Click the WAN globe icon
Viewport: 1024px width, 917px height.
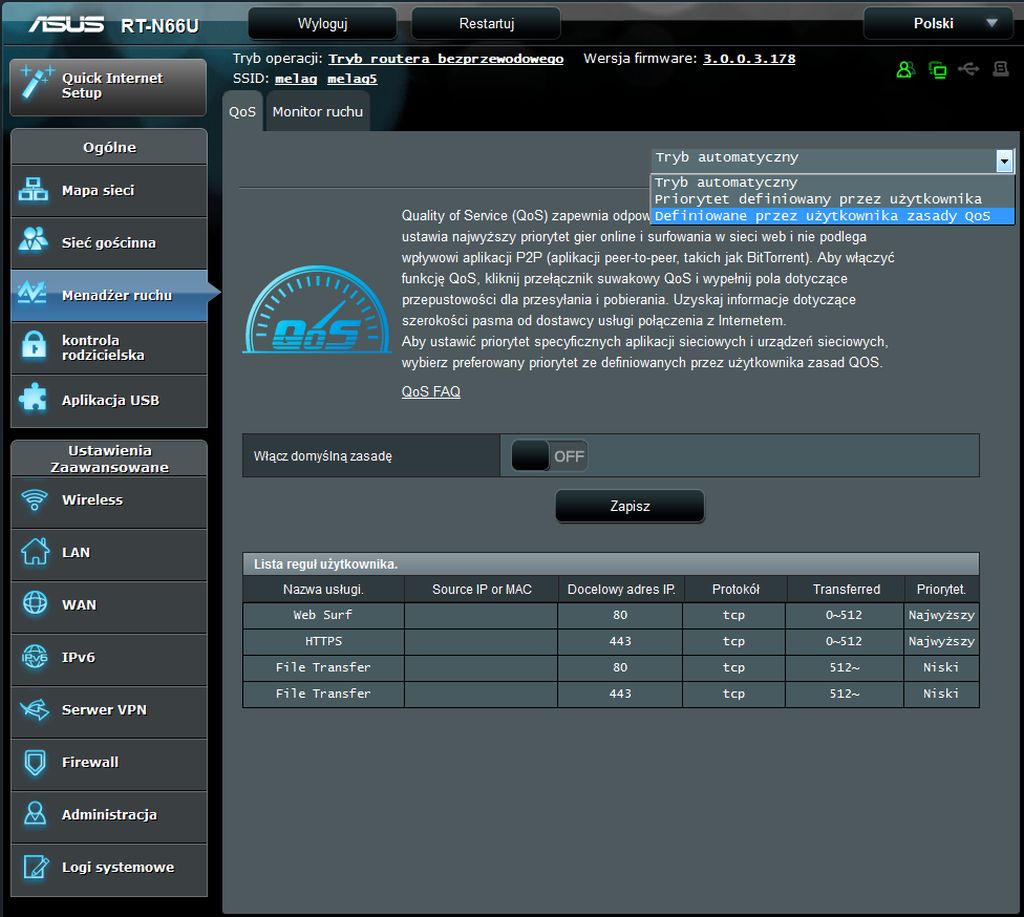tap(35, 602)
